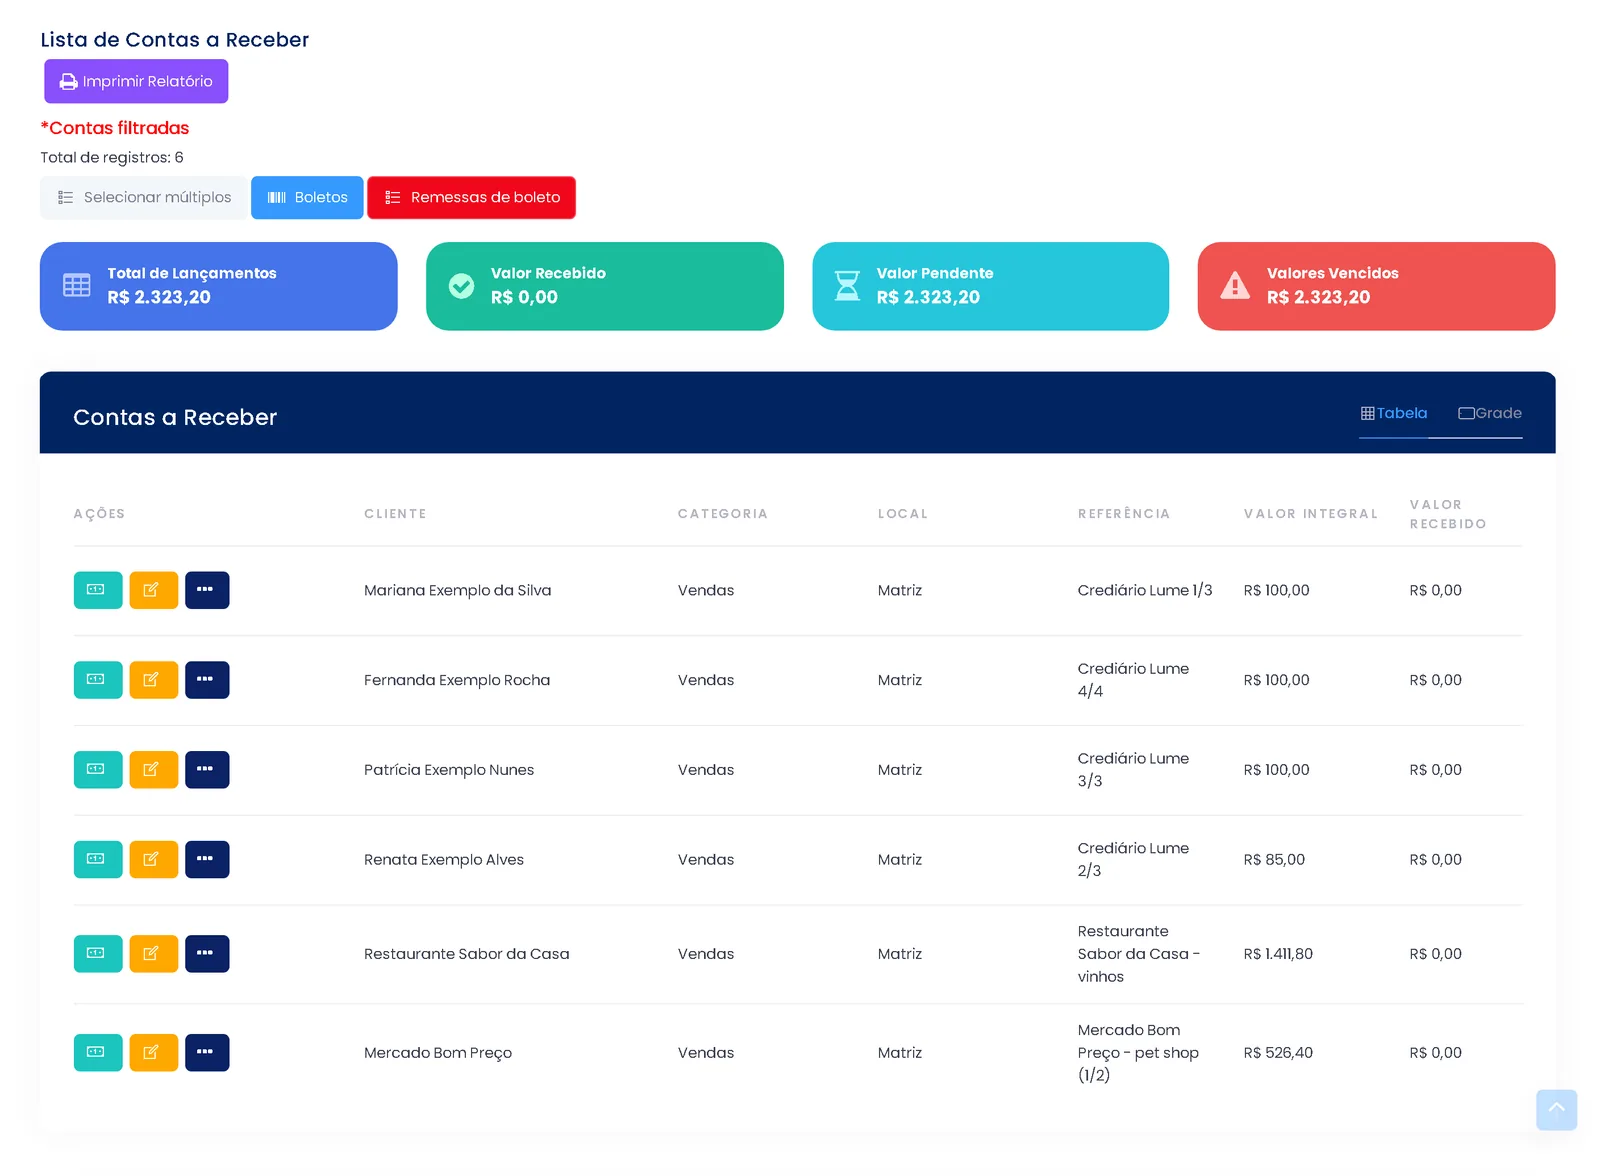
Task: Edit the Patrícia Exemplo Nunes entry
Action: click(x=154, y=770)
